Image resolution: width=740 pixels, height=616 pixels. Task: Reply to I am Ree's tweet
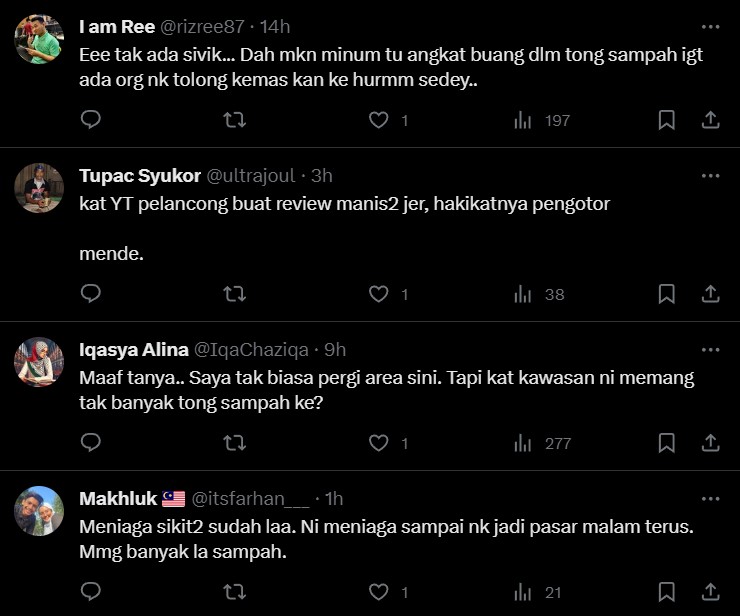90,120
